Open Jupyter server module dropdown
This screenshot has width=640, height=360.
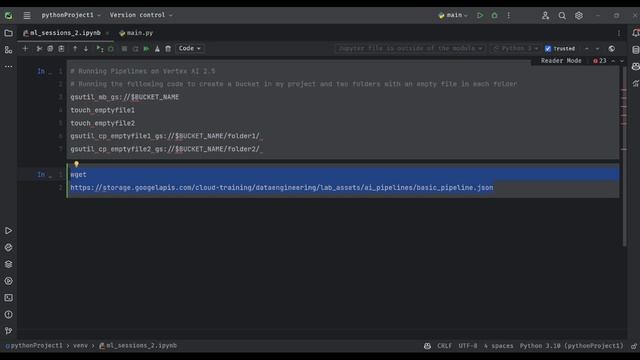tap(410, 48)
